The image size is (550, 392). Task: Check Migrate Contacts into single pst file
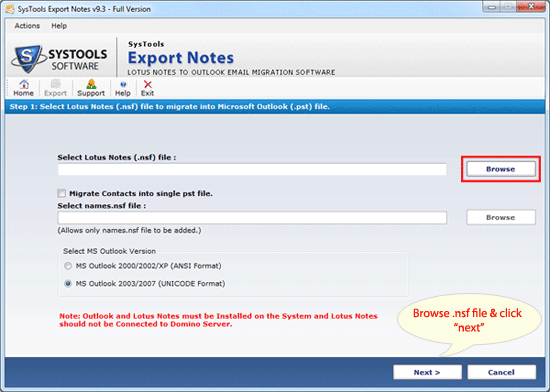click(62, 193)
